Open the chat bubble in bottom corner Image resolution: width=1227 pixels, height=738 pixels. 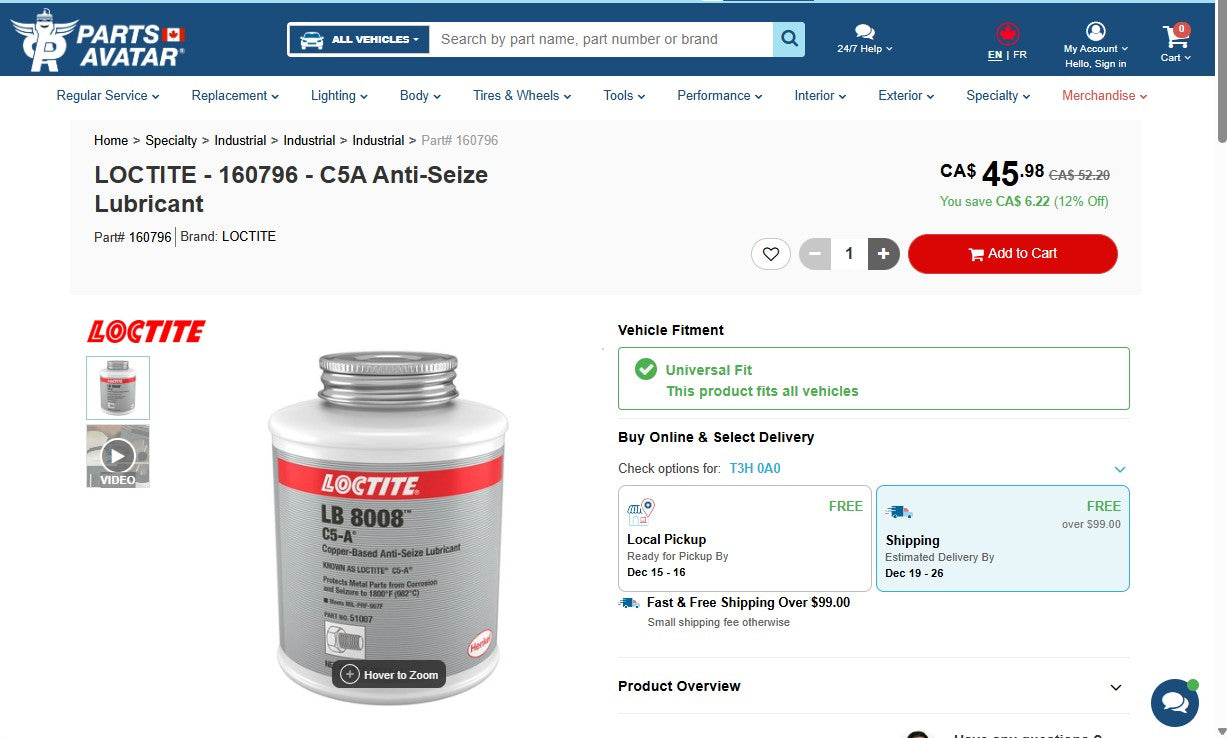(1174, 703)
